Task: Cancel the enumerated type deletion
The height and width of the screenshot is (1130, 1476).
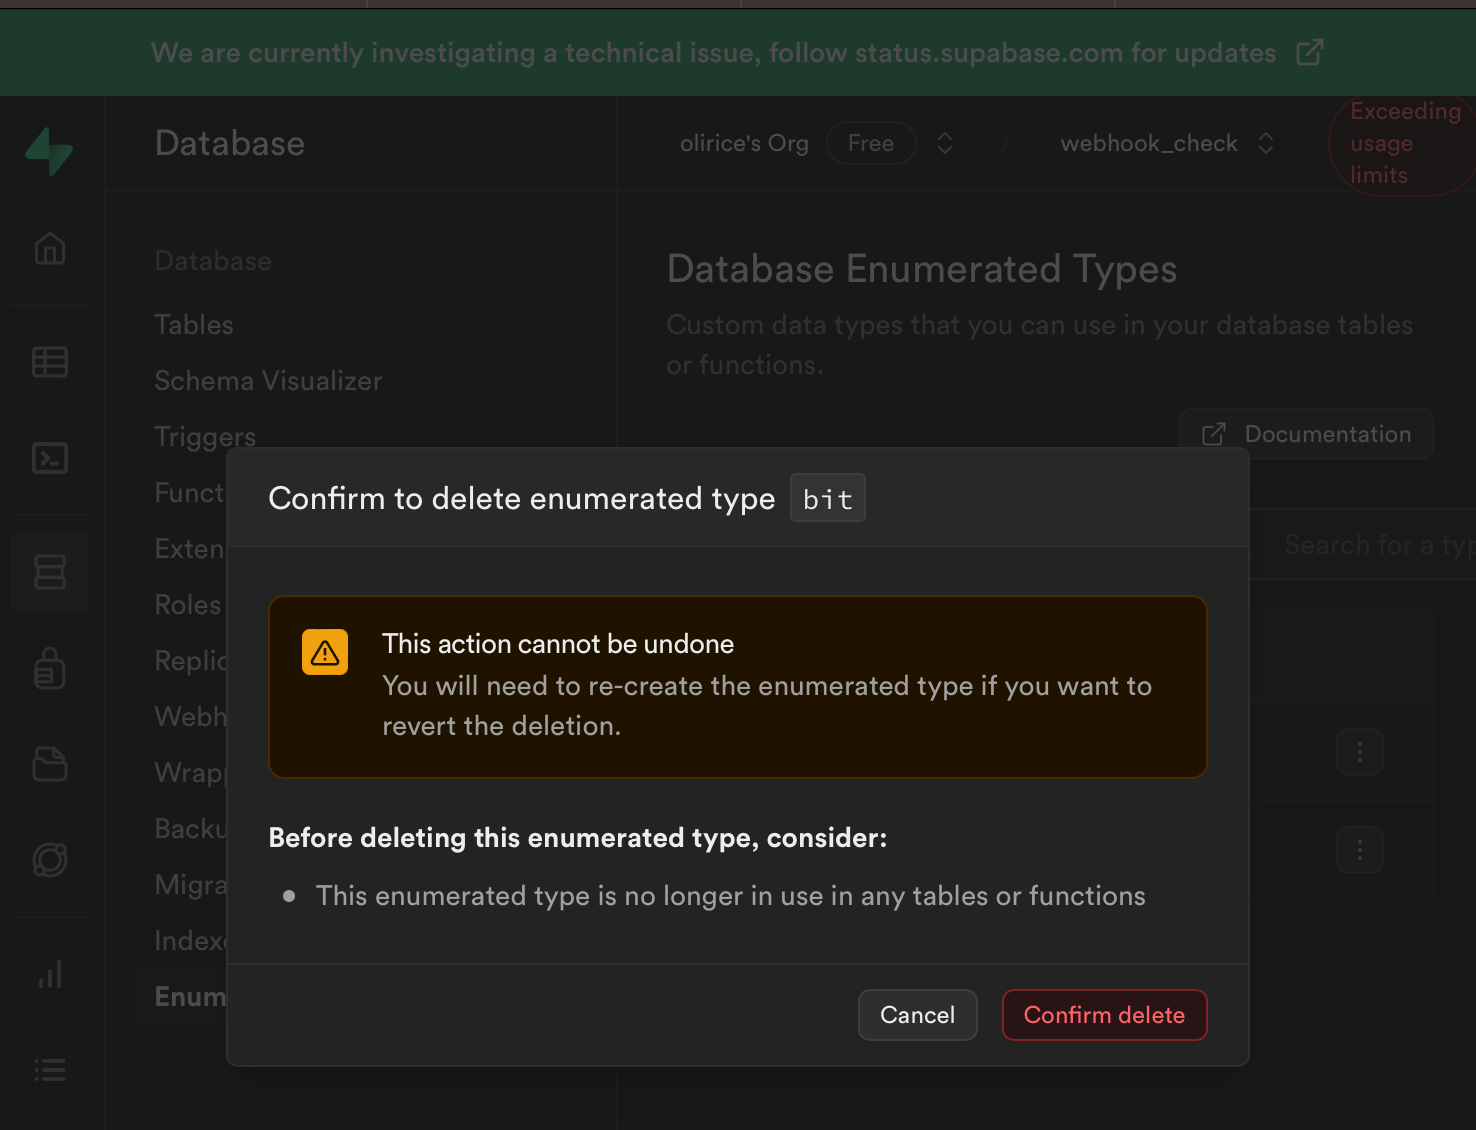Action: [917, 1014]
